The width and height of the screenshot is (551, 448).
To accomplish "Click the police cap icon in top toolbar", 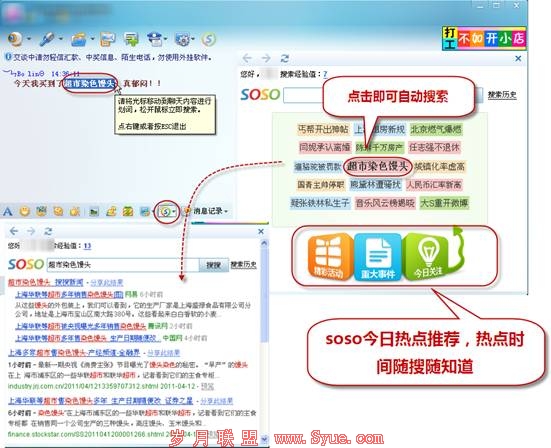I will [x=155, y=39].
